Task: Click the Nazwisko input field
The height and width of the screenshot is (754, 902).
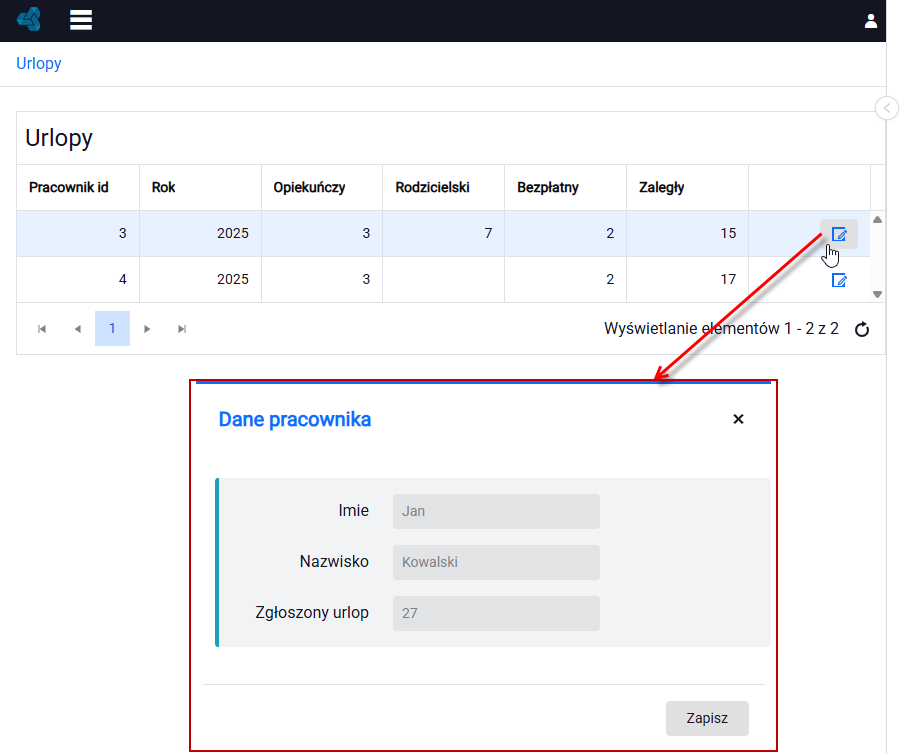Action: click(x=496, y=562)
